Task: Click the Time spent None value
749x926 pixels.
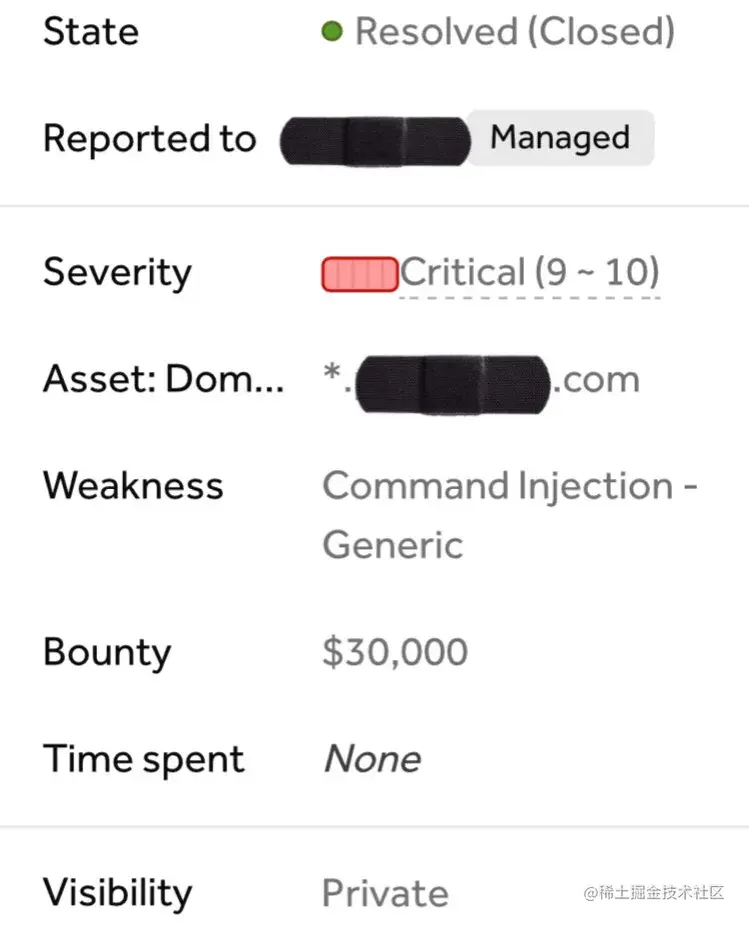Action: tap(372, 759)
